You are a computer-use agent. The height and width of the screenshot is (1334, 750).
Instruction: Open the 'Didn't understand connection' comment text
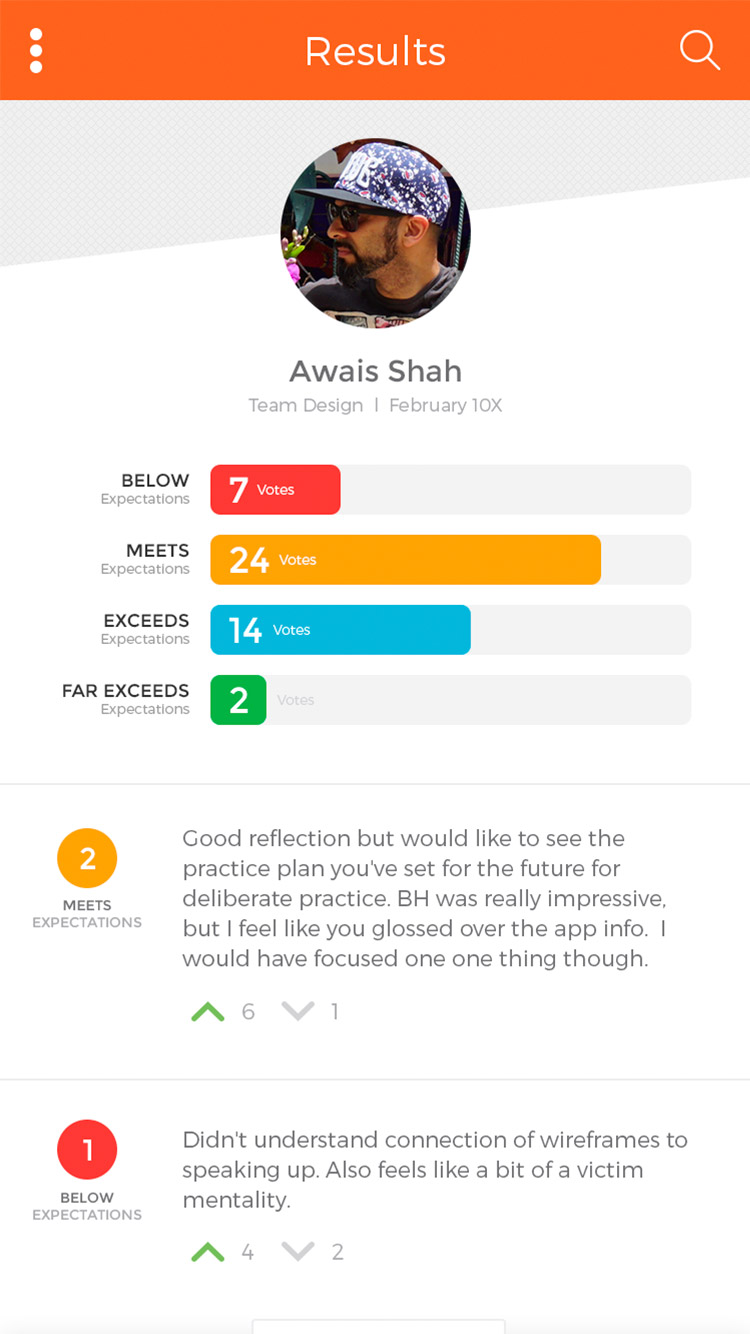[434, 1169]
